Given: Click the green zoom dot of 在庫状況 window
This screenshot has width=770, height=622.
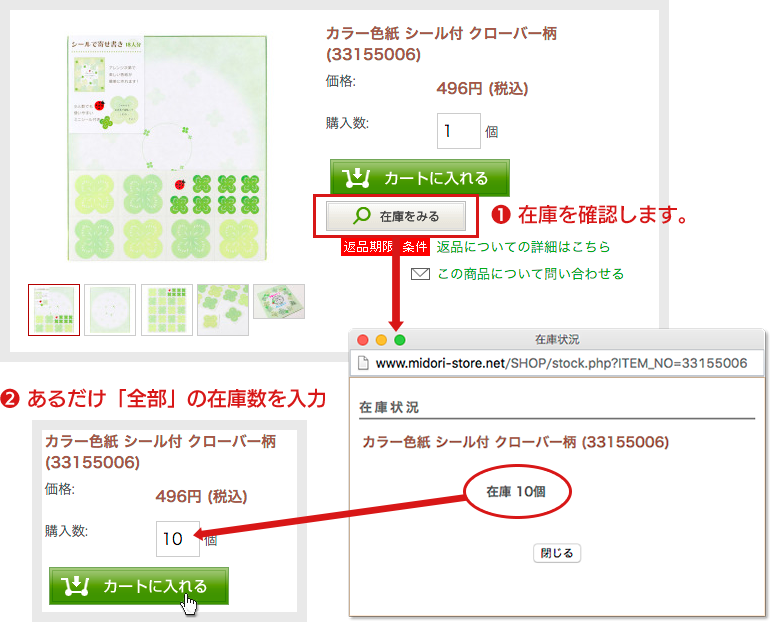Looking at the screenshot, I should pos(400,340).
